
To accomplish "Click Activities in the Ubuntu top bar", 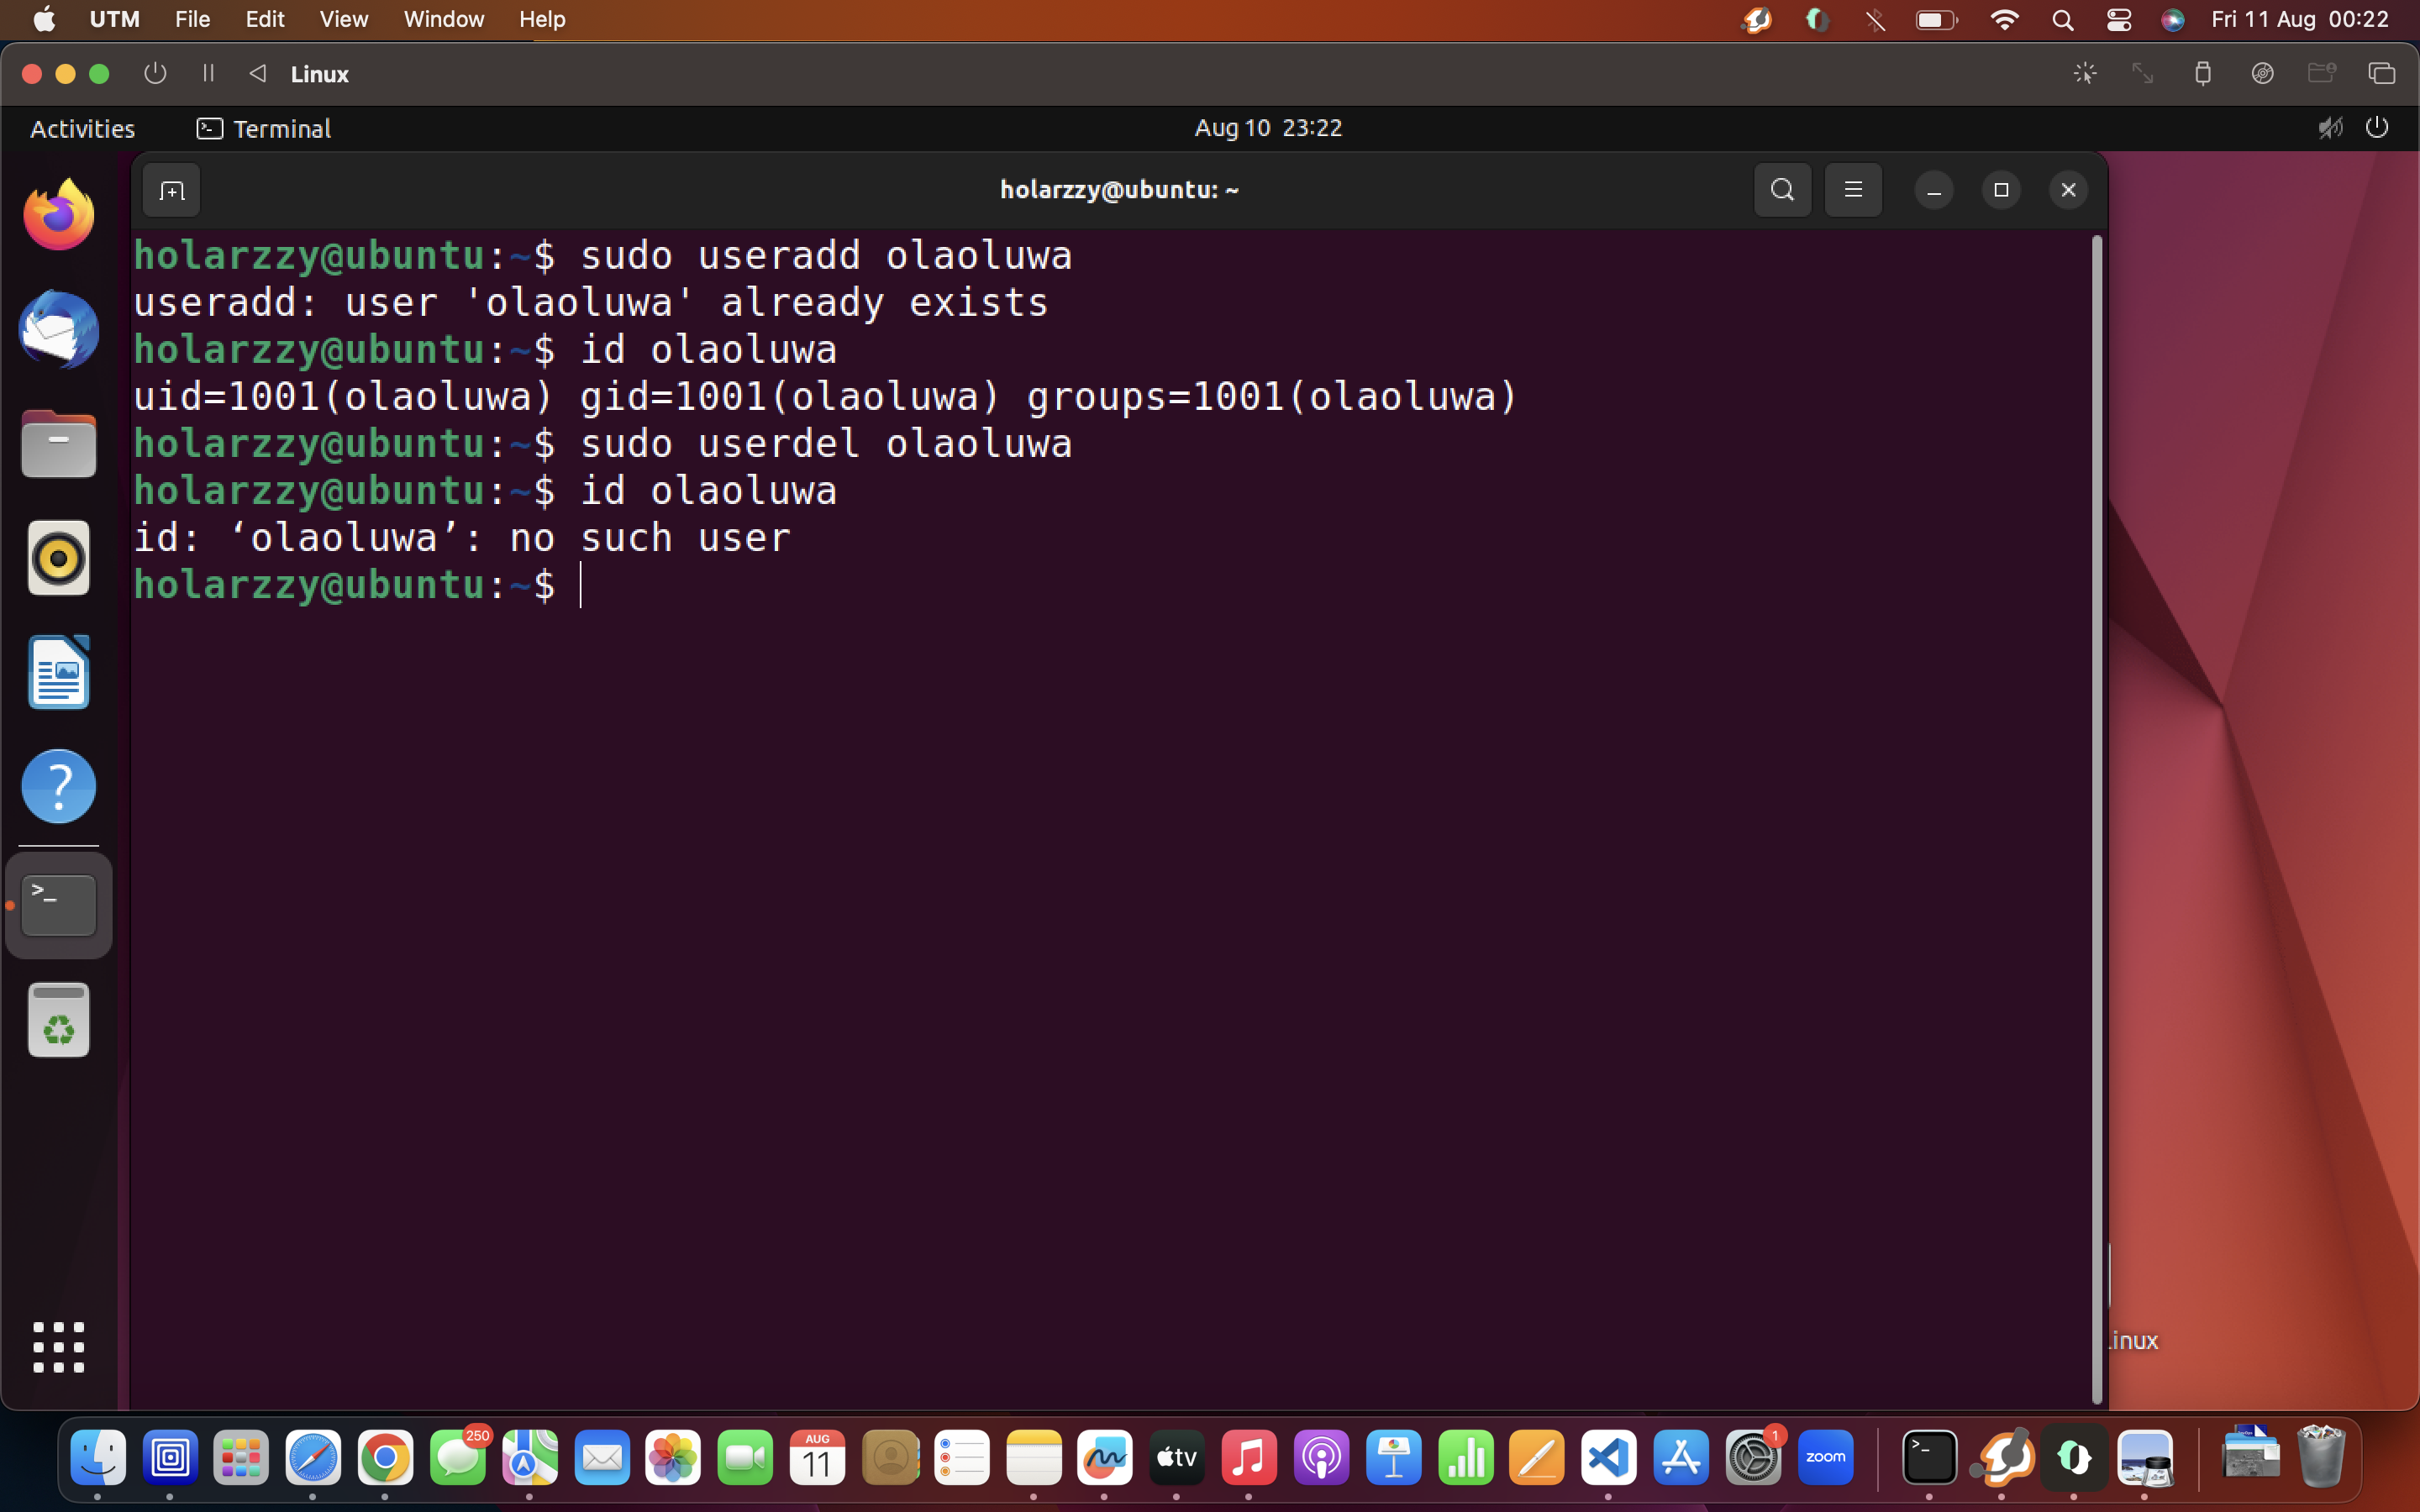I will point(83,128).
